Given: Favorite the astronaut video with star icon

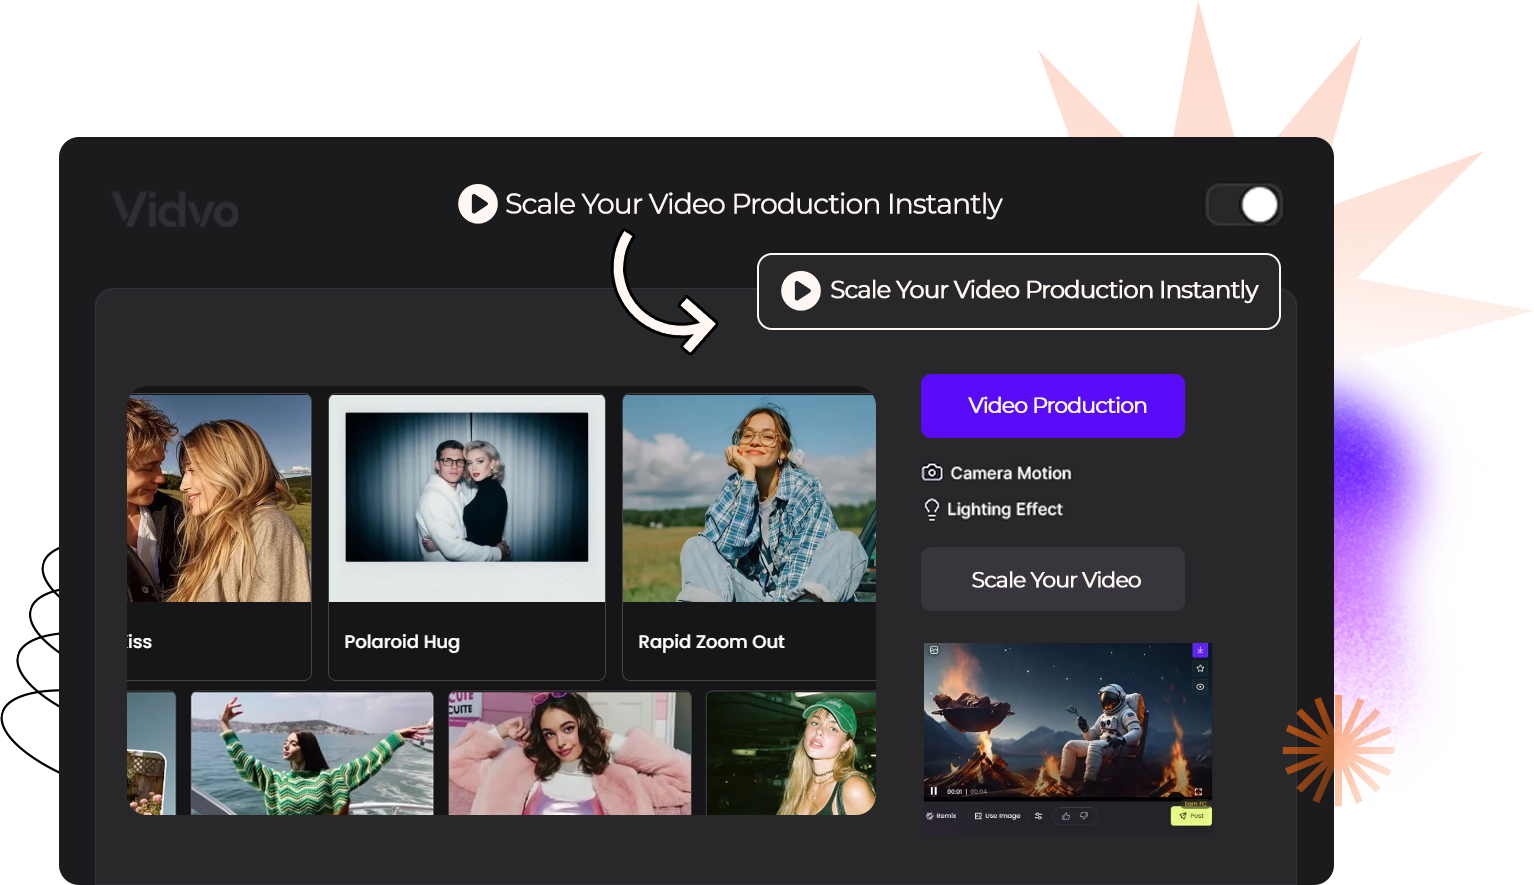Looking at the screenshot, I should (1200, 668).
